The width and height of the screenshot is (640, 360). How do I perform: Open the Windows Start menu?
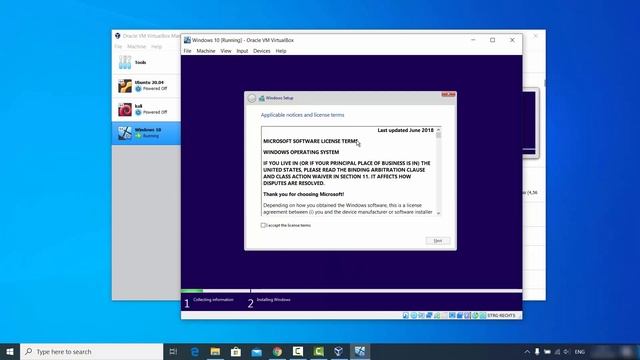coord(10,351)
